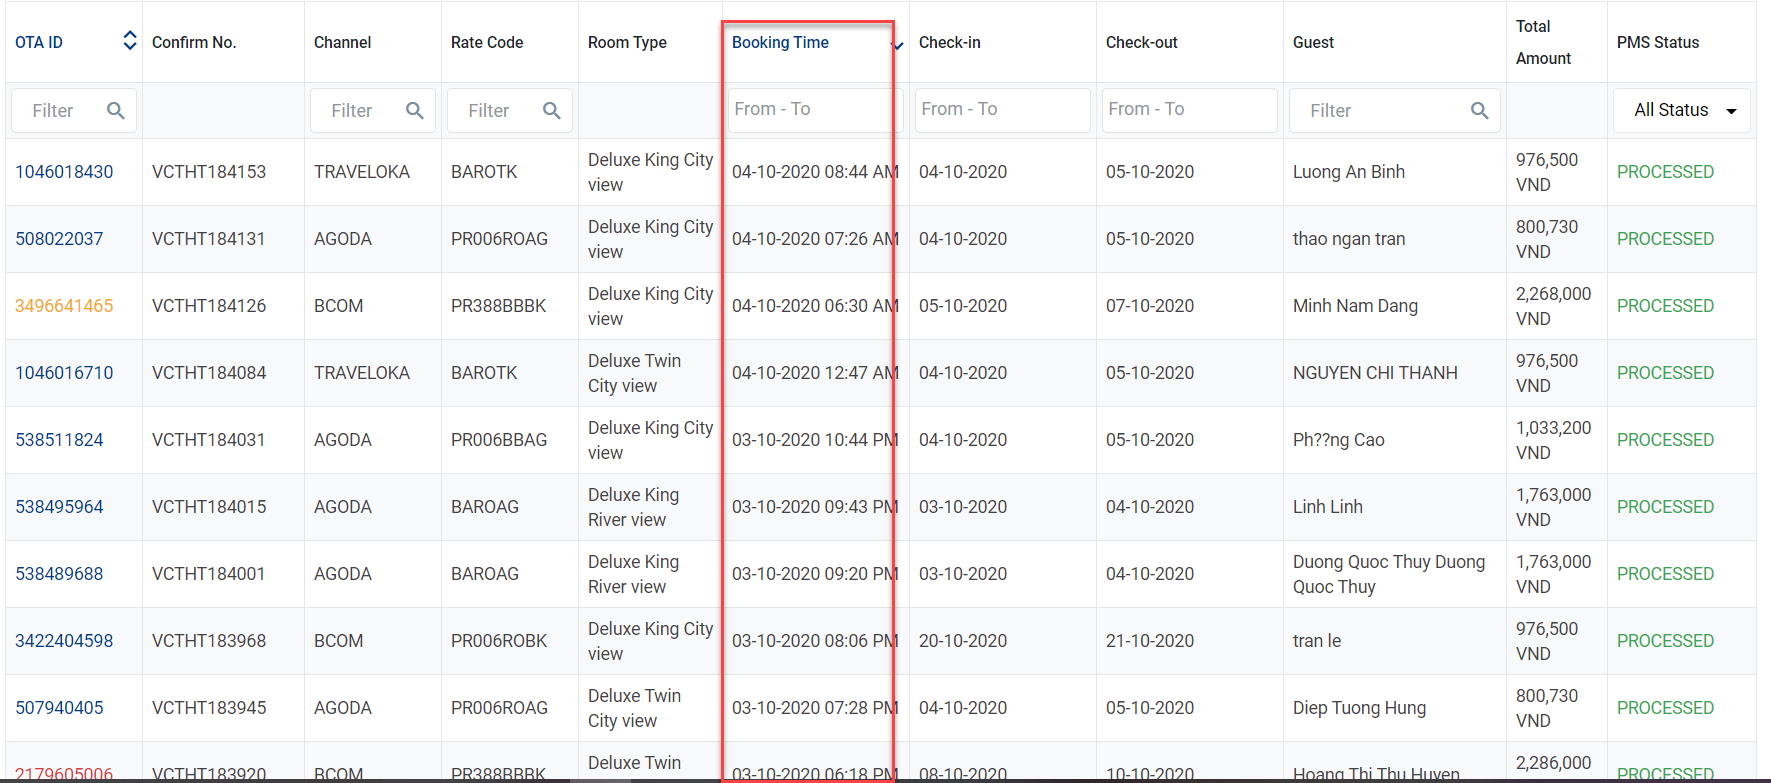Screen dimensions: 1771x783
Task: Open the All Status dropdown
Action: (x=1682, y=110)
